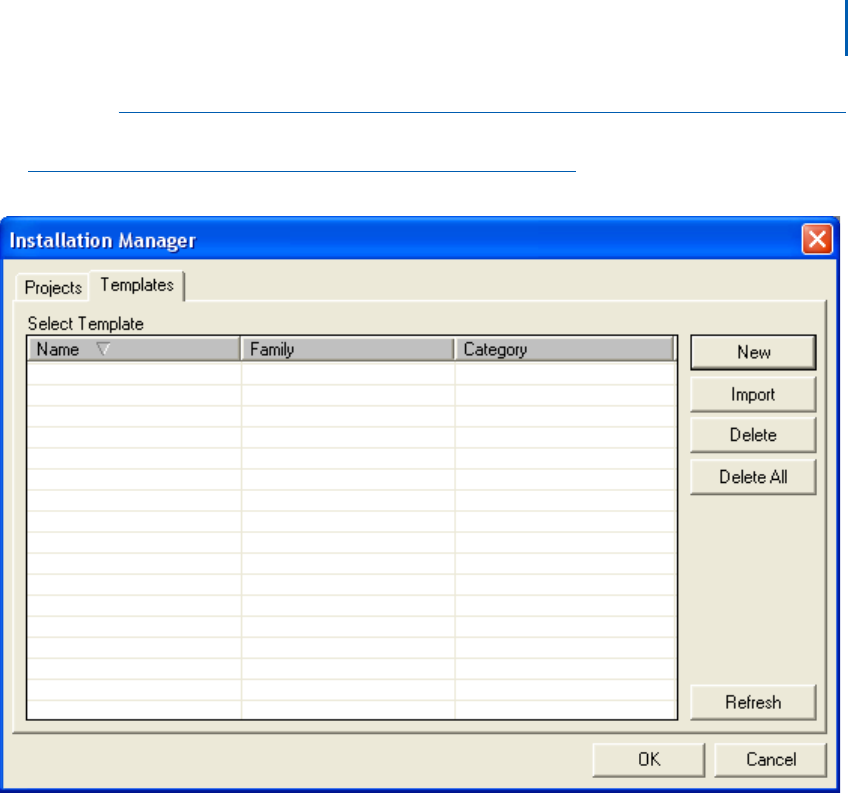Click first empty cell under Family column
The height and width of the screenshot is (793, 848).
click(x=347, y=373)
